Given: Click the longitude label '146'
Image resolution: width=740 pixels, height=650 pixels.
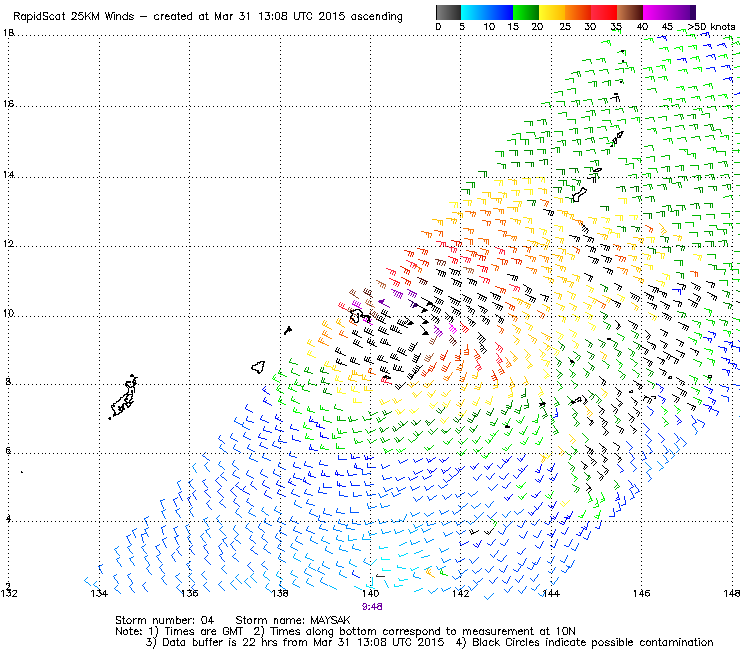Looking at the screenshot, I should coord(641,593).
